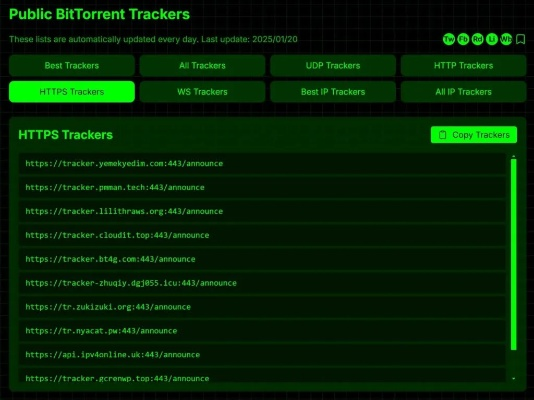View WS Trackers list
Screen dimensions: 534x400
coord(202,92)
